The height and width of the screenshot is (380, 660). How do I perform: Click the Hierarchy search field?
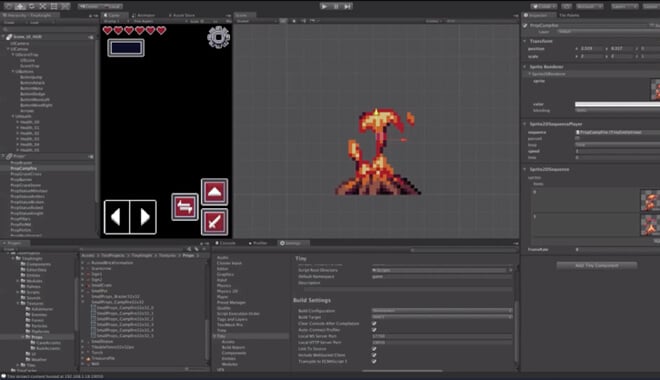point(49,29)
